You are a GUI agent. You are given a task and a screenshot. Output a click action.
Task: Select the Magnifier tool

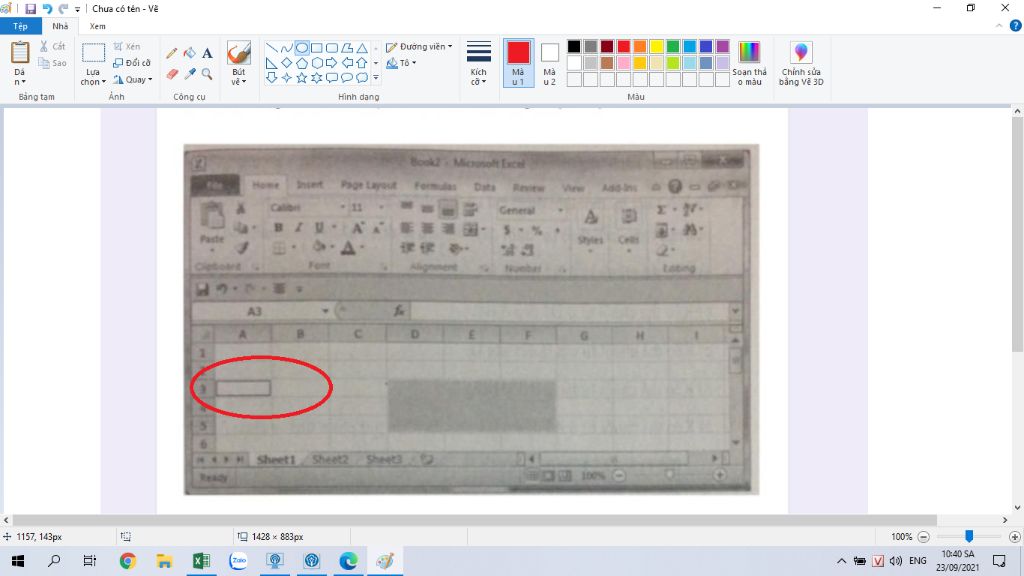point(207,74)
